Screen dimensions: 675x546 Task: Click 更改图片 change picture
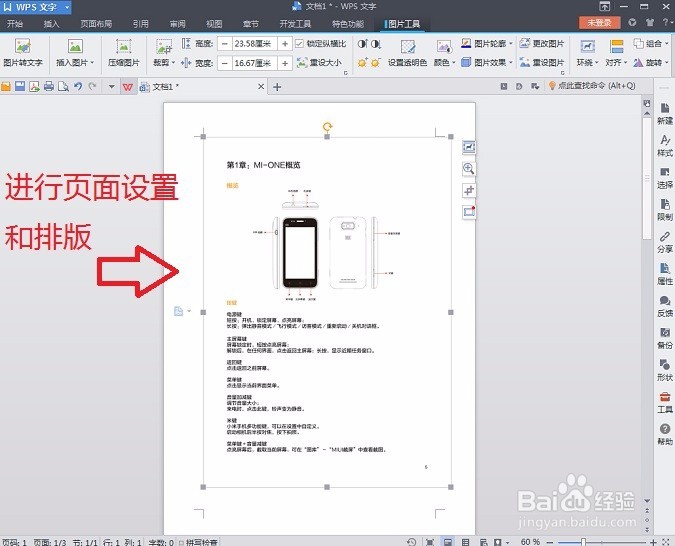542,43
